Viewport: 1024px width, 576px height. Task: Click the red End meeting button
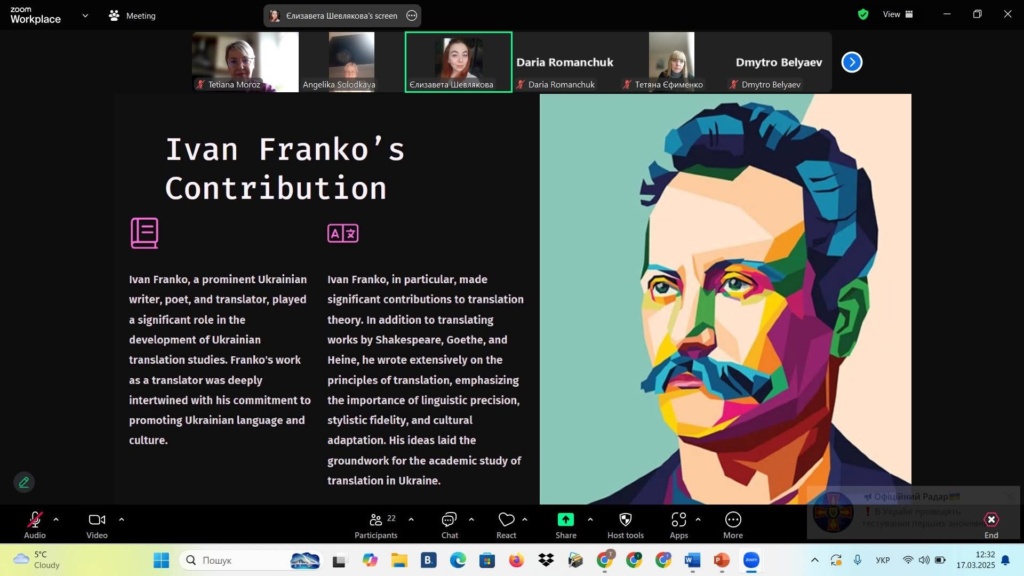click(991, 525)
